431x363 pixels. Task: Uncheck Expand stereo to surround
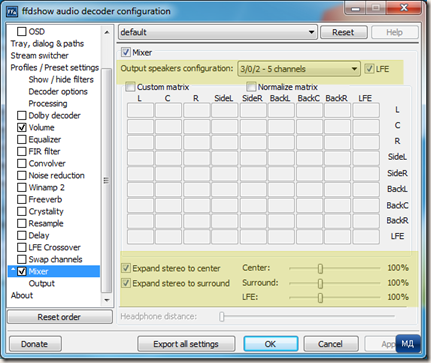(x=126, y=283)
